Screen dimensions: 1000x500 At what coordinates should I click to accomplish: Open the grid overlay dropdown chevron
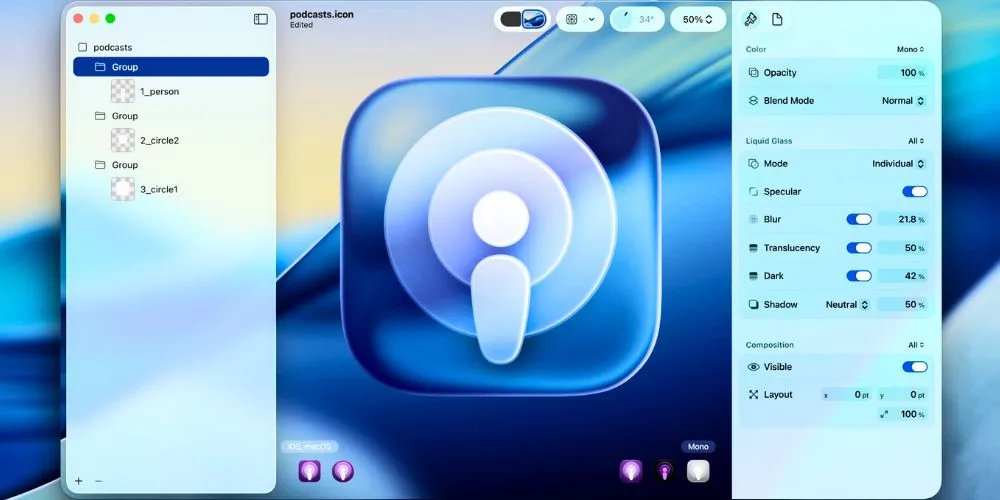592,19
